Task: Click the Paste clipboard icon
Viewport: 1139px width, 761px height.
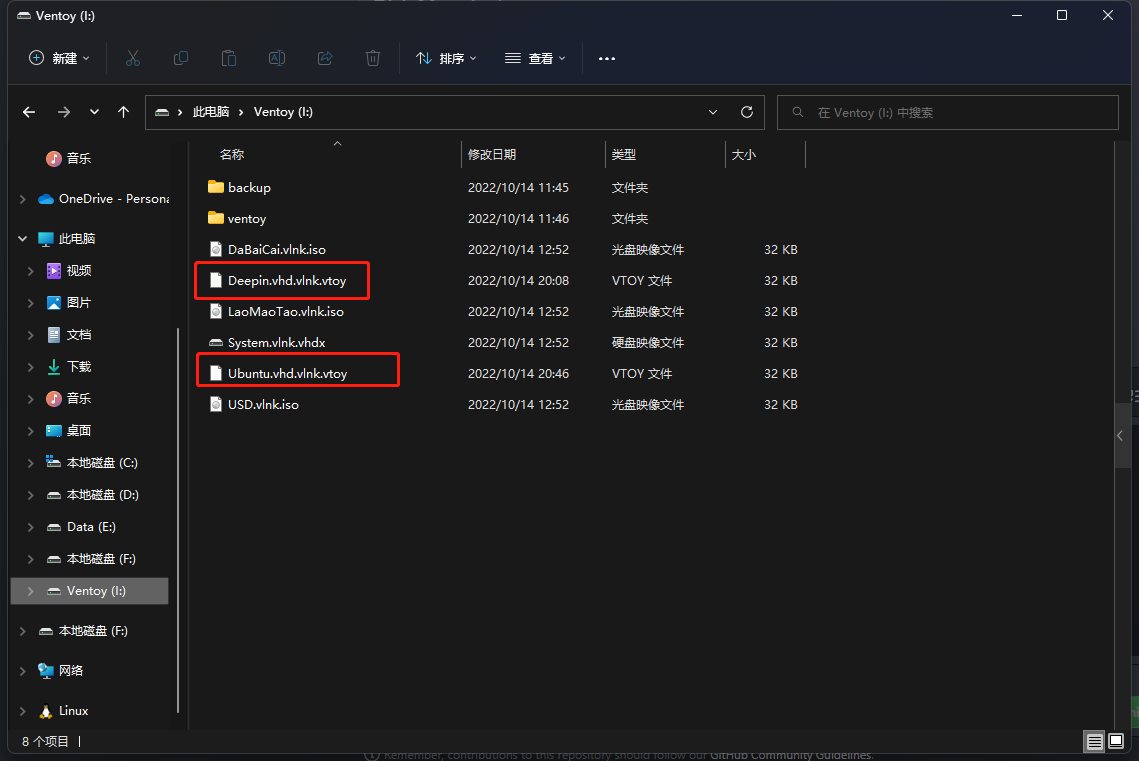Action: coord(229,58)
